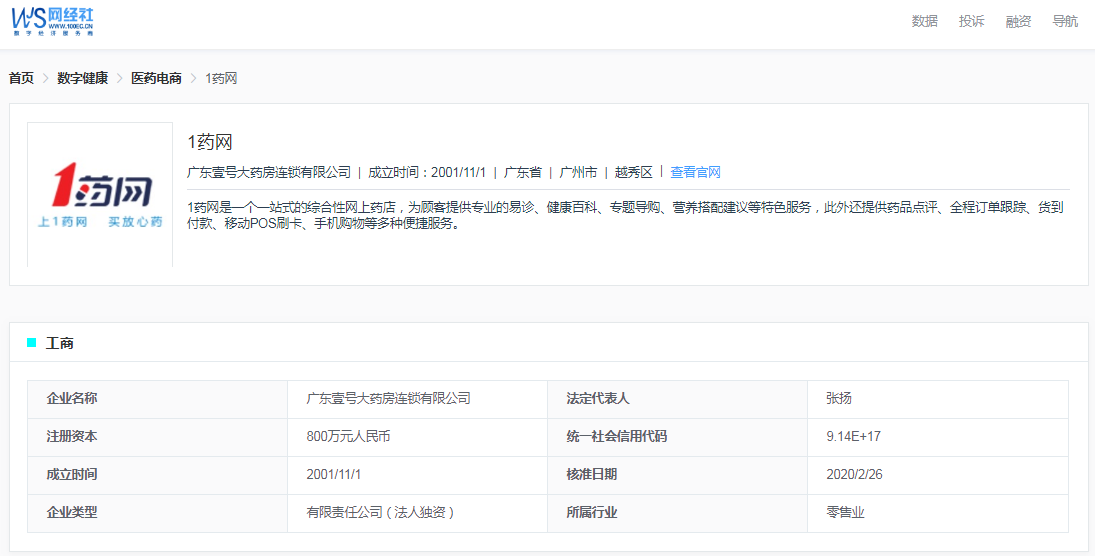Click the 成立时间 table label cell
Viewport: 1095px width, 556px height.
pos(157,475)
